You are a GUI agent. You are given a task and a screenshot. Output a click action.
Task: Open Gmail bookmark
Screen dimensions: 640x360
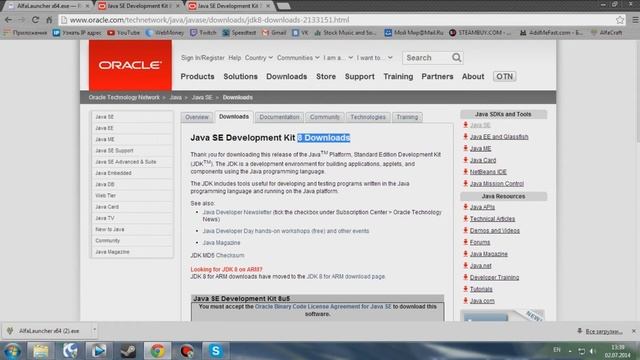click(x=274, y=33)
